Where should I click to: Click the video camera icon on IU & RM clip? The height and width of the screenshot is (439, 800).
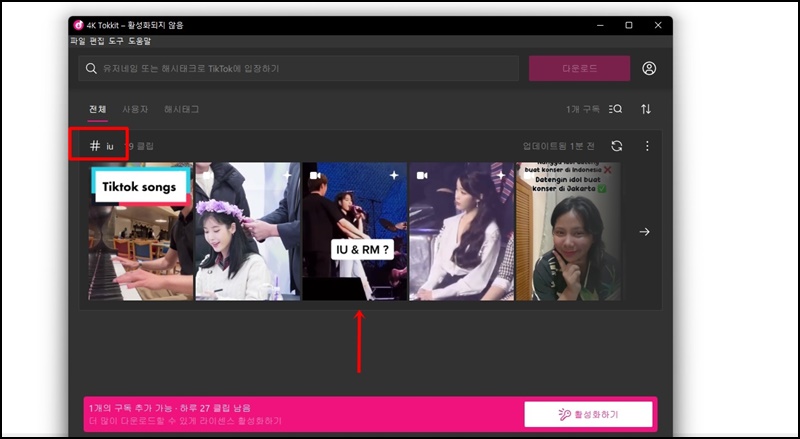(x=315, y=175)
